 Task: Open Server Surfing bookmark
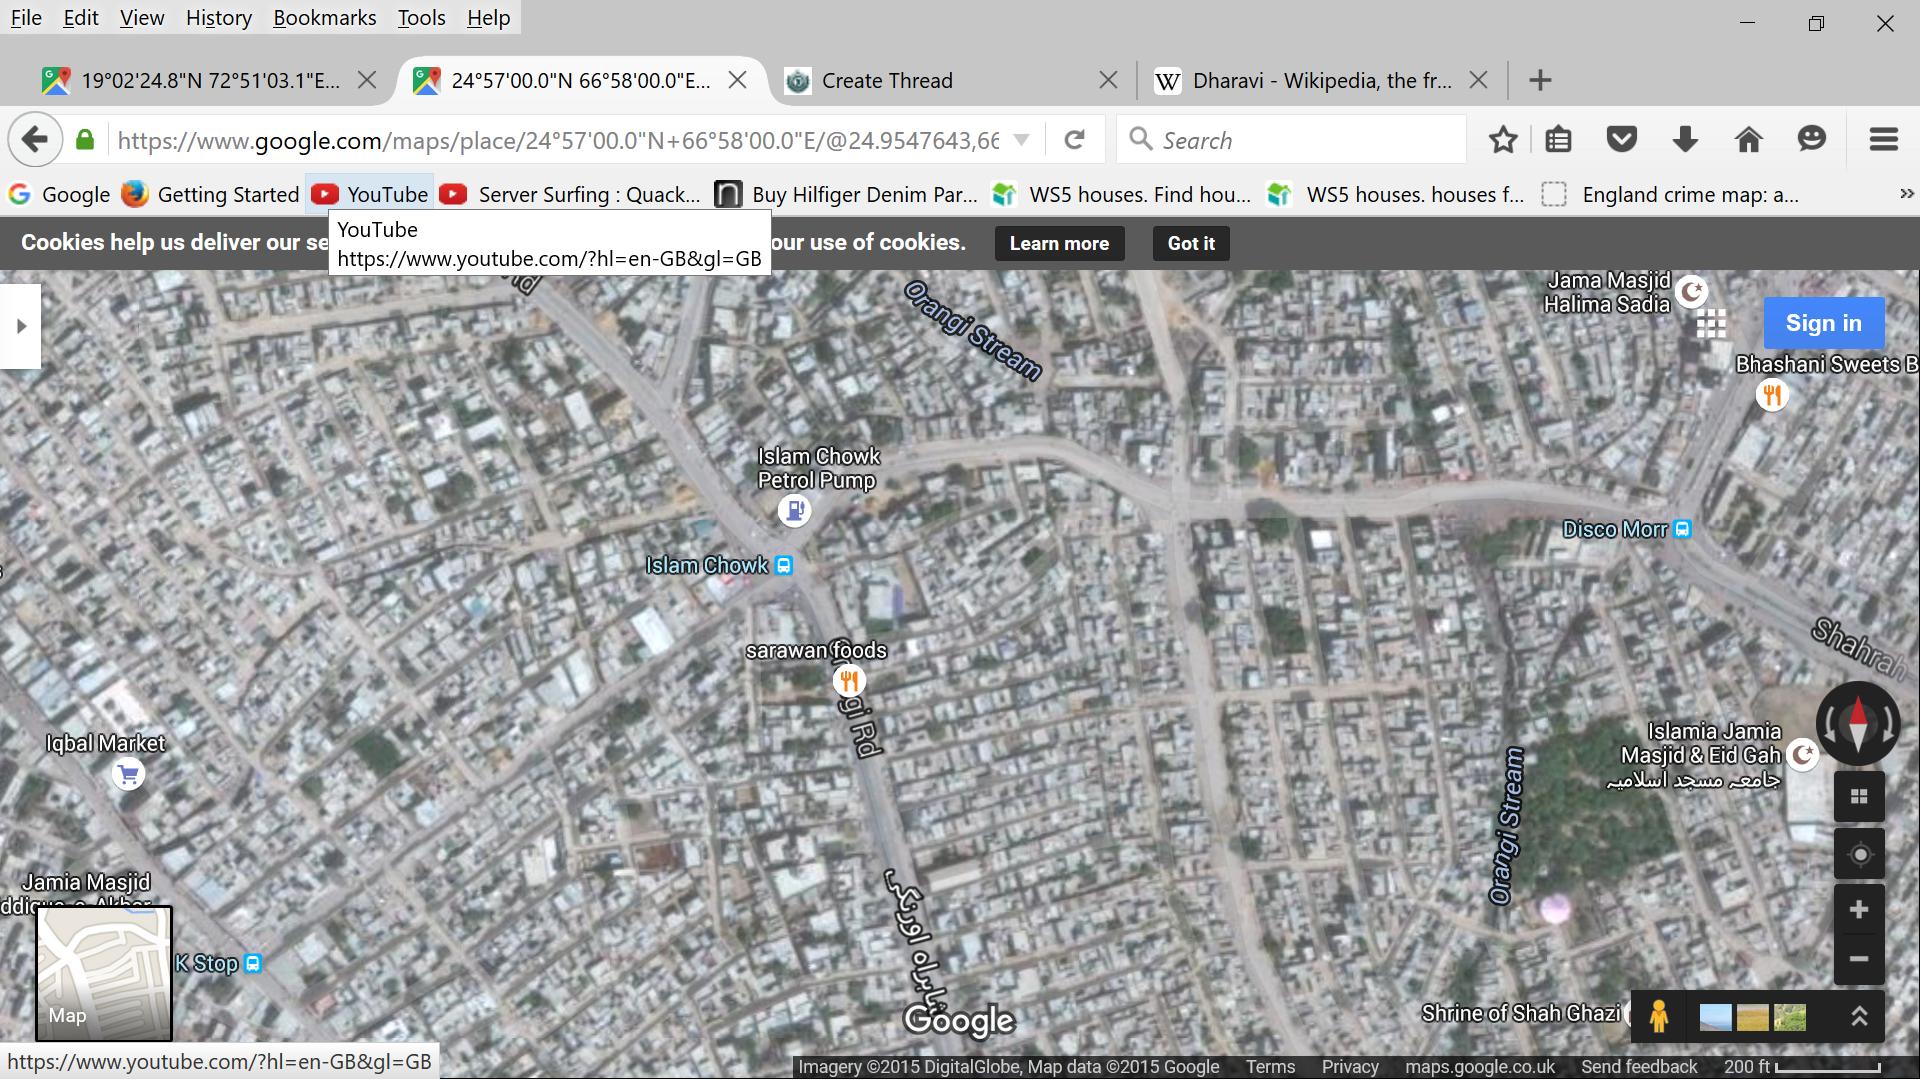(x=570, y=194)
